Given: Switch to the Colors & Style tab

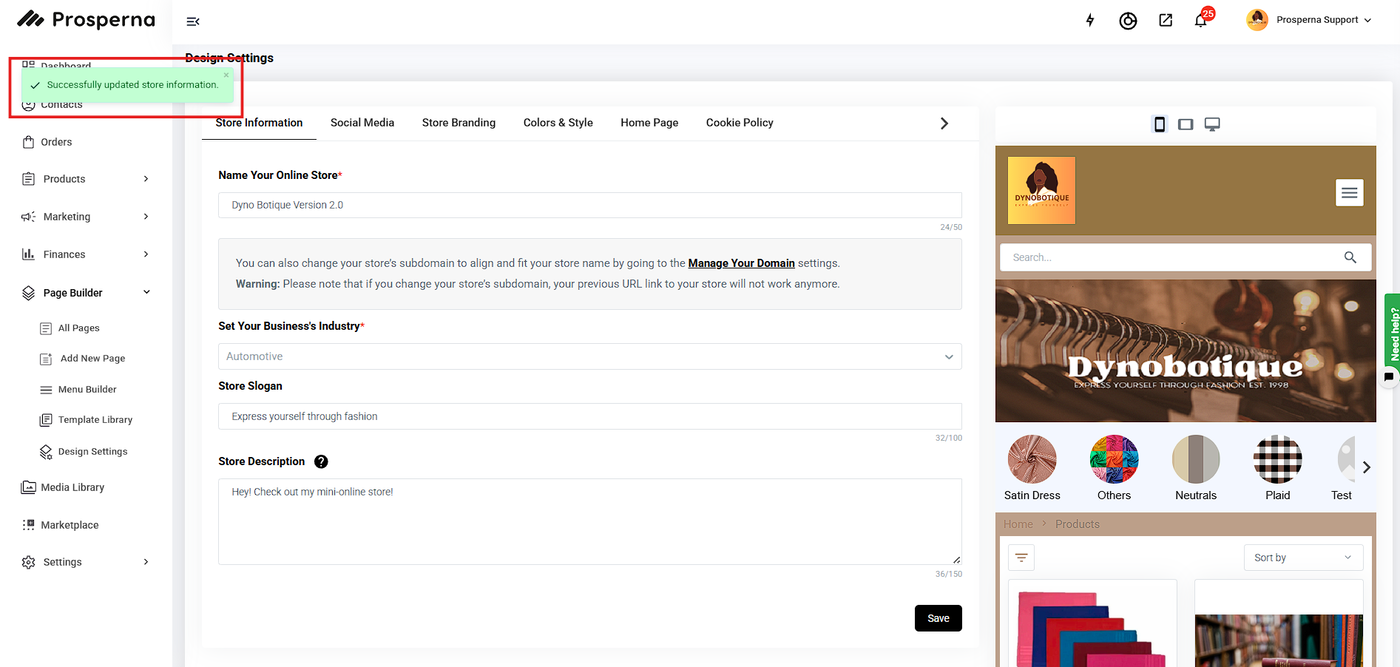Looking at the screenshot, I should (x=558, y=123).
